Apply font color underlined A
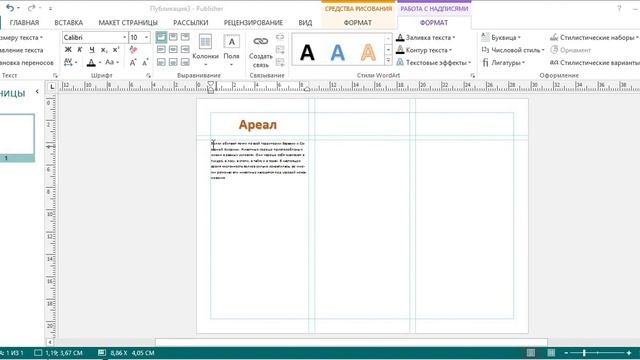The height and width of the screenshot is (360, 640). point(91,62)
